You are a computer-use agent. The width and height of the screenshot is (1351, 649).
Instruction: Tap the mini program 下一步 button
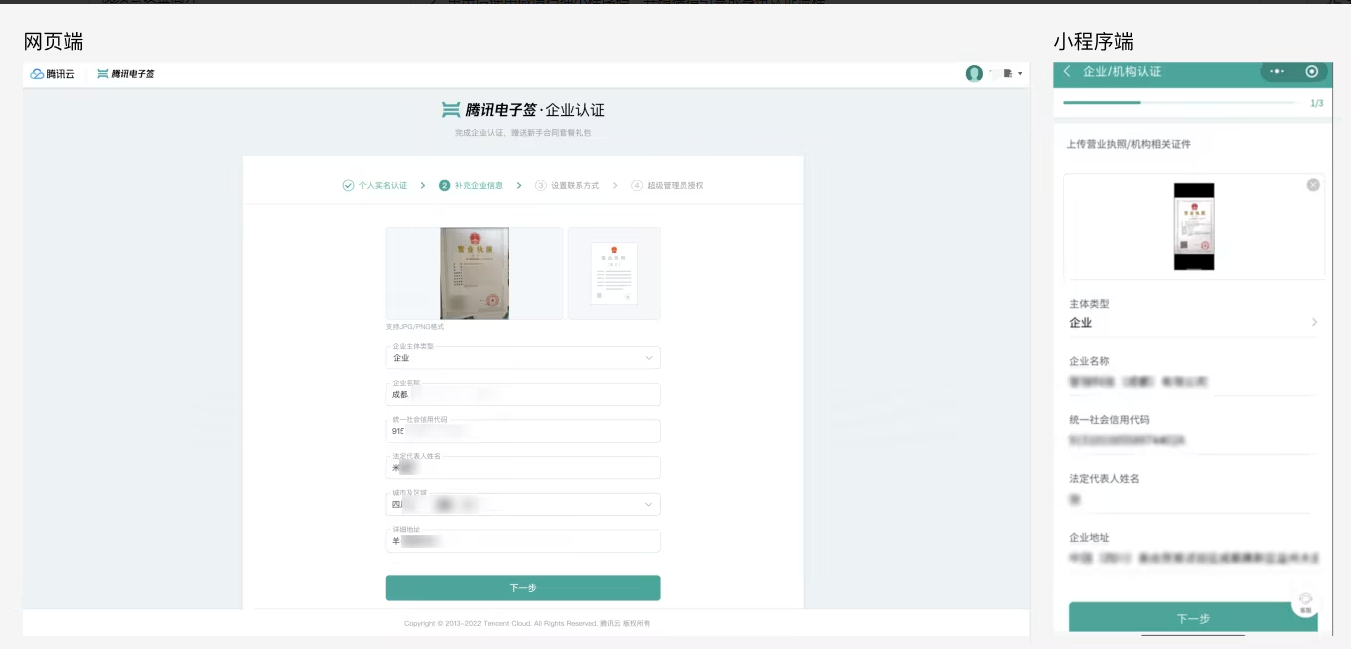click(1193, 618)
